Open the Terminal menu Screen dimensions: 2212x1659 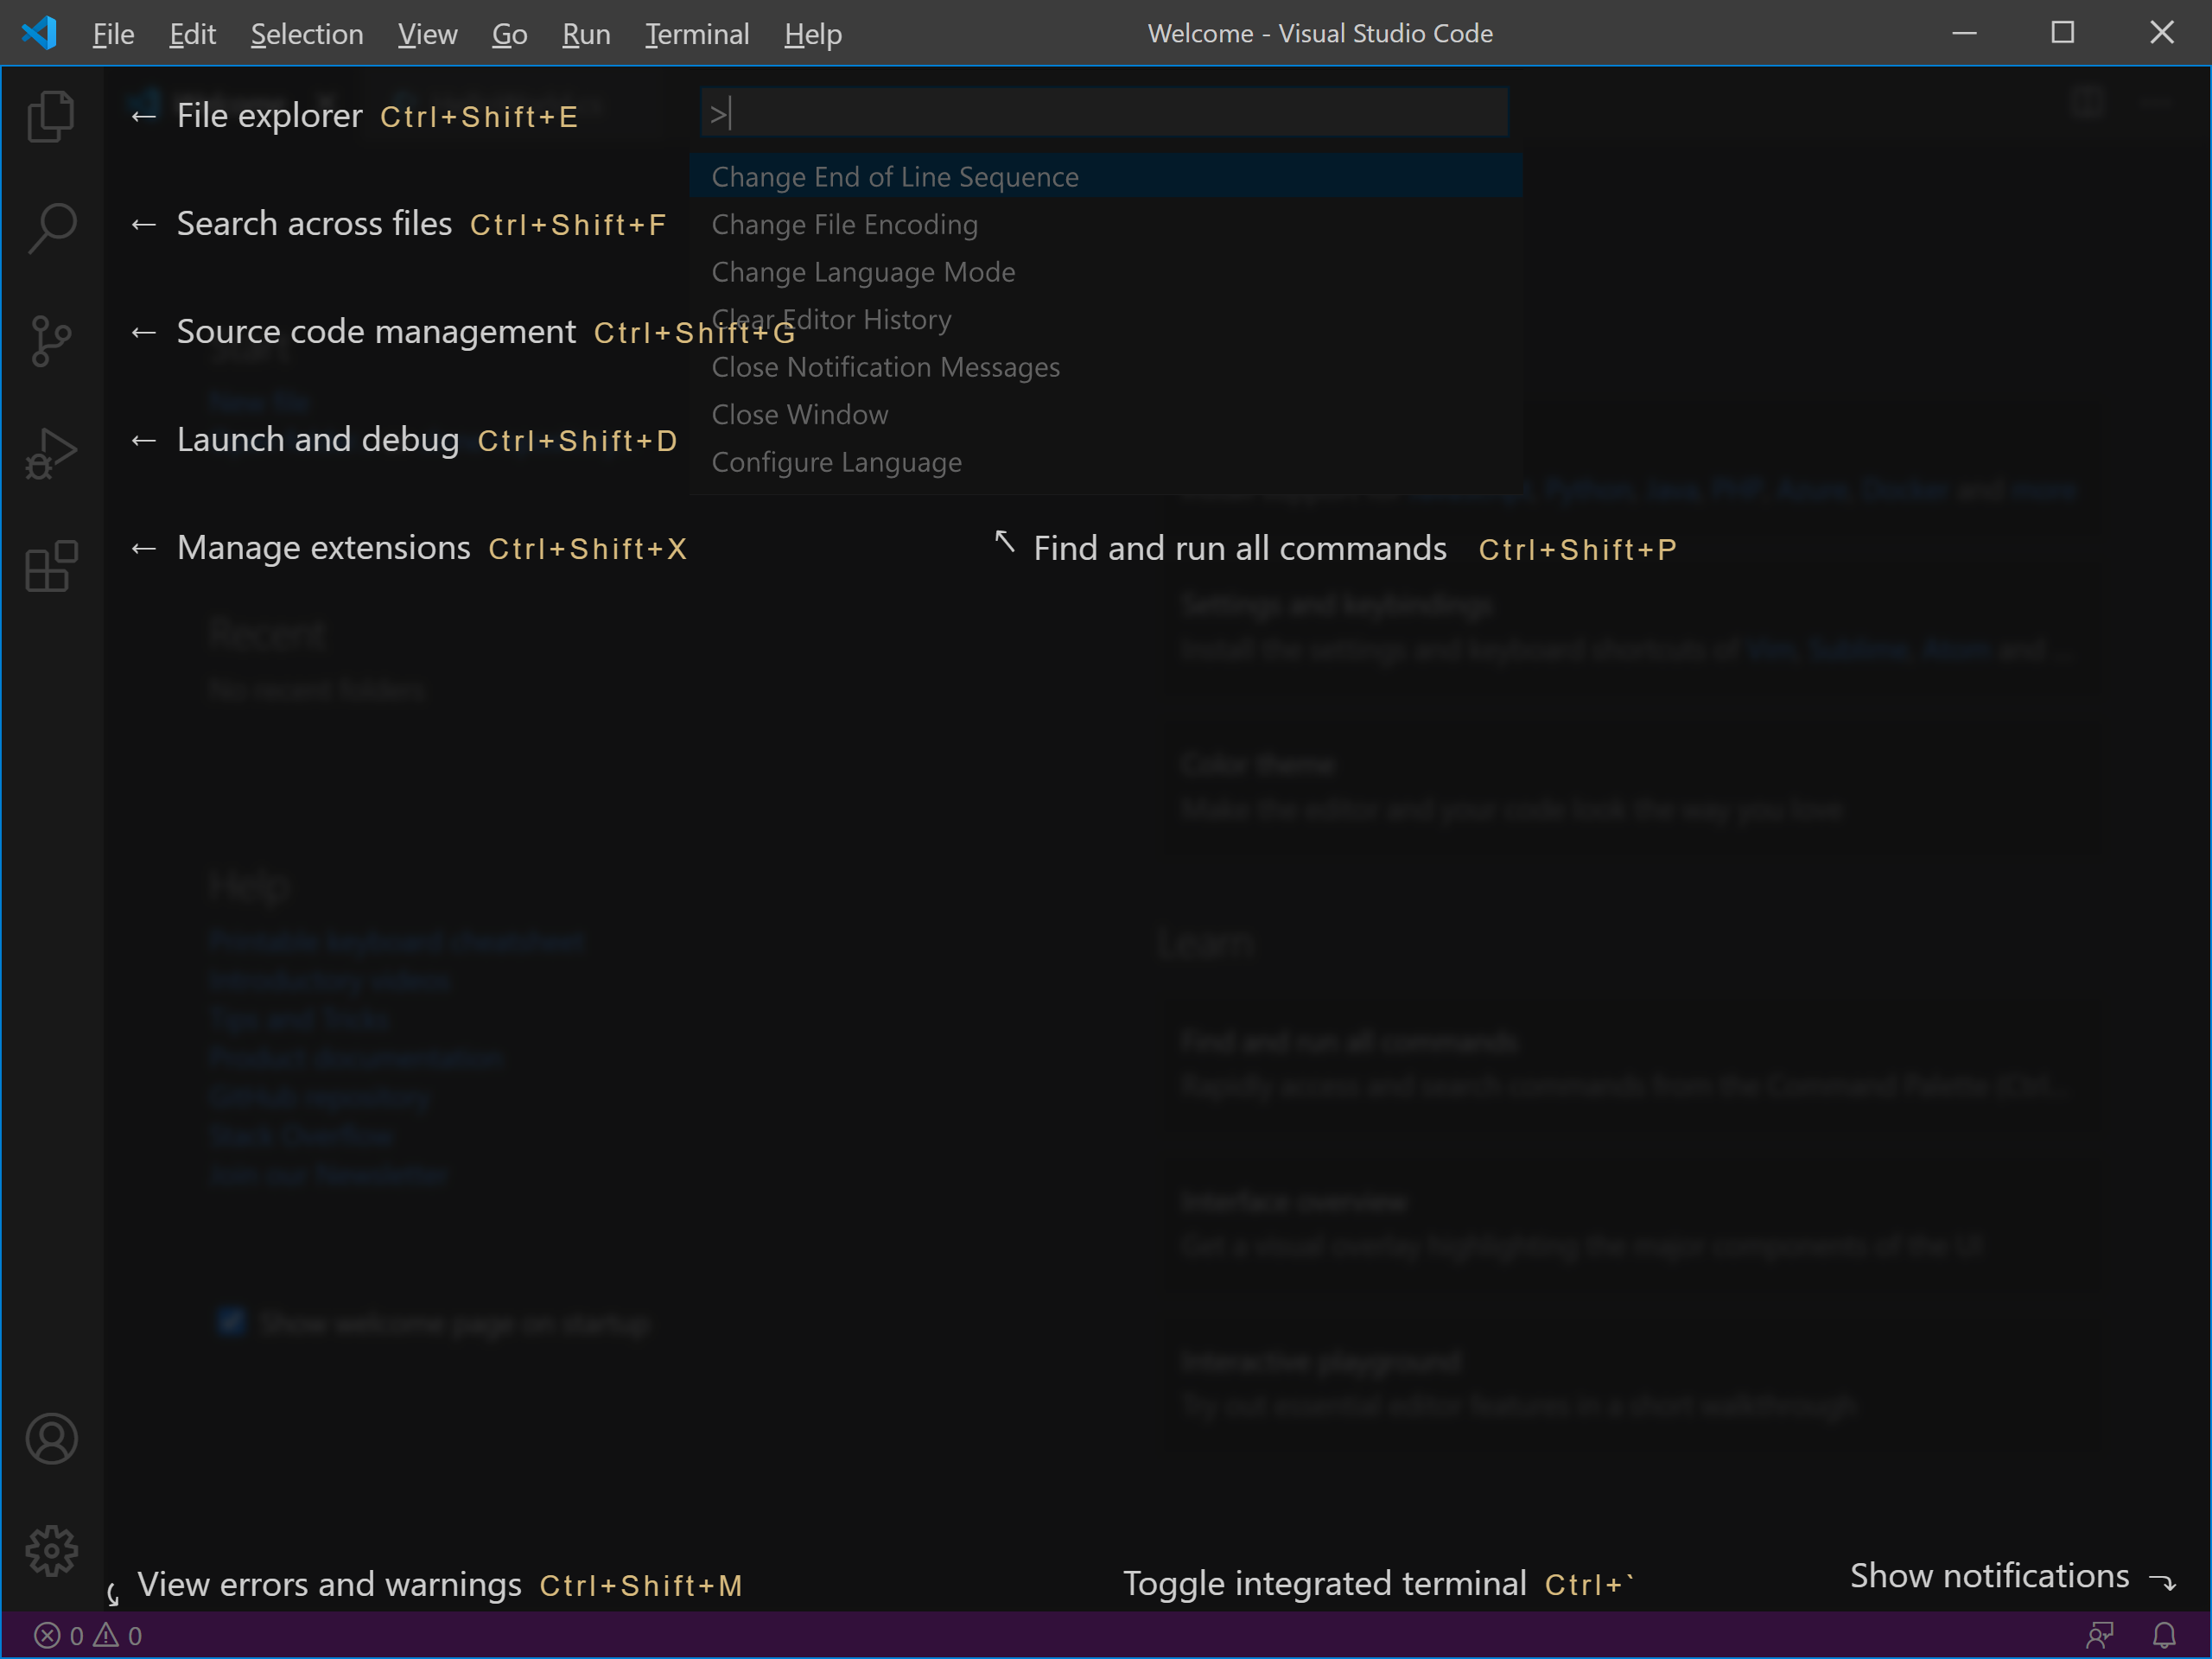[696, 34]
